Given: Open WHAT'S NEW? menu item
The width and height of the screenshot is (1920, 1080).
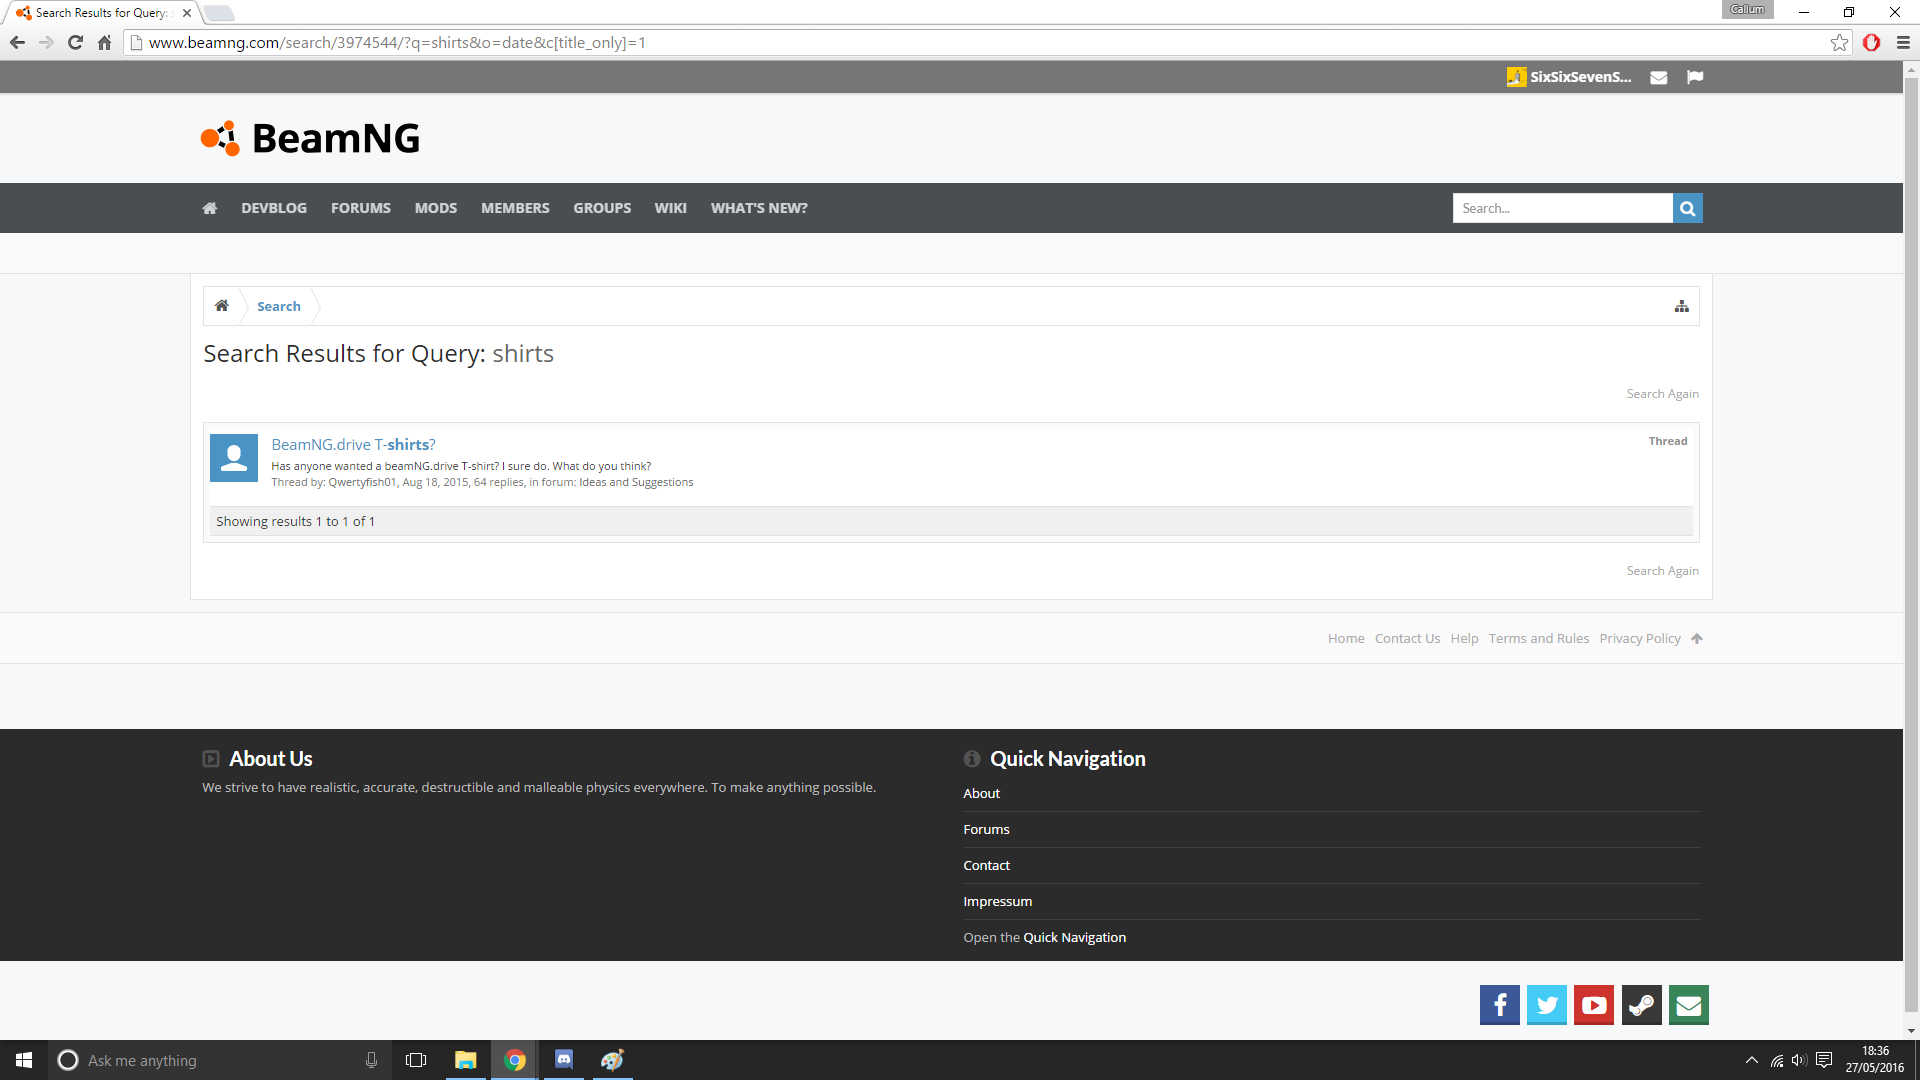Looking at the screenshot, I should click(x=759, y=208).
